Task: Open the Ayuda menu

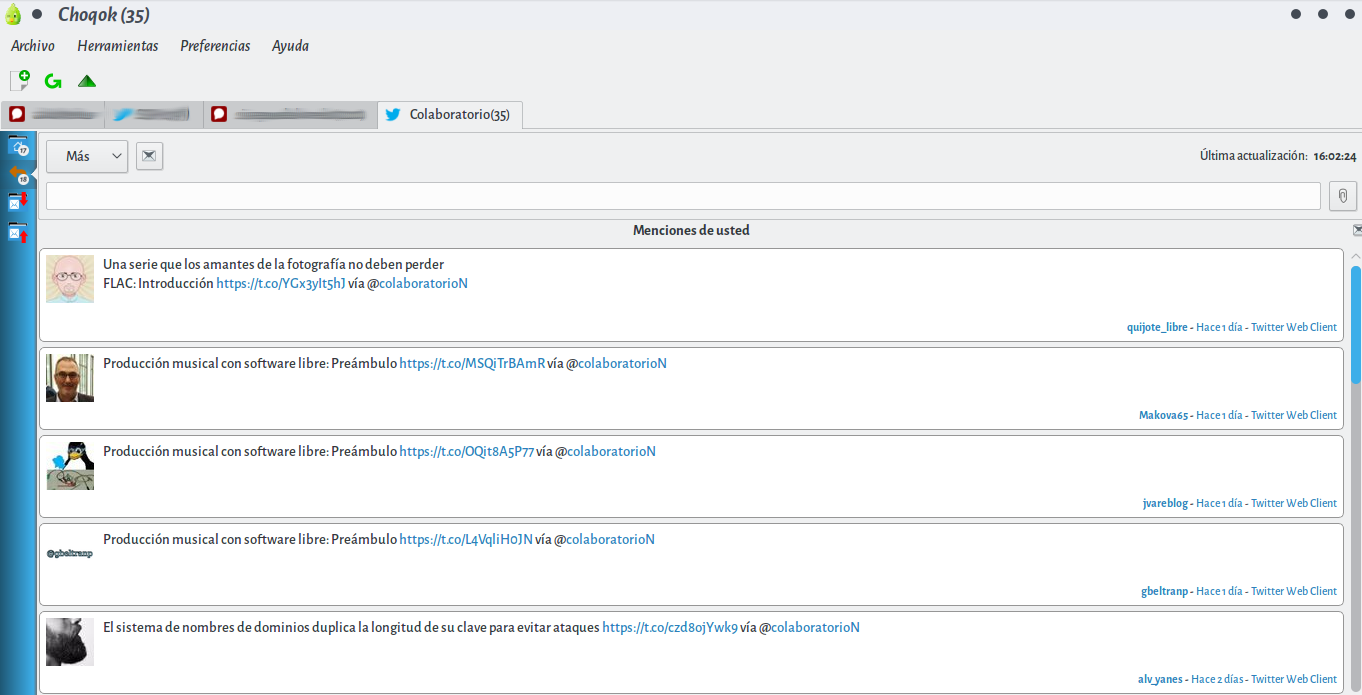Action: tap(290, 46)
